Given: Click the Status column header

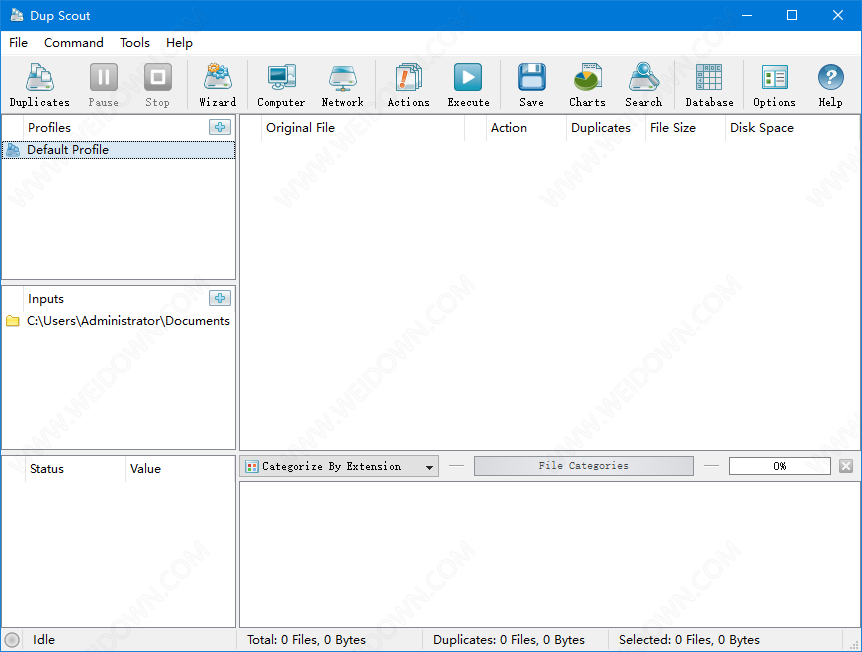Looking at the screenshot, I should click(75, 469).
